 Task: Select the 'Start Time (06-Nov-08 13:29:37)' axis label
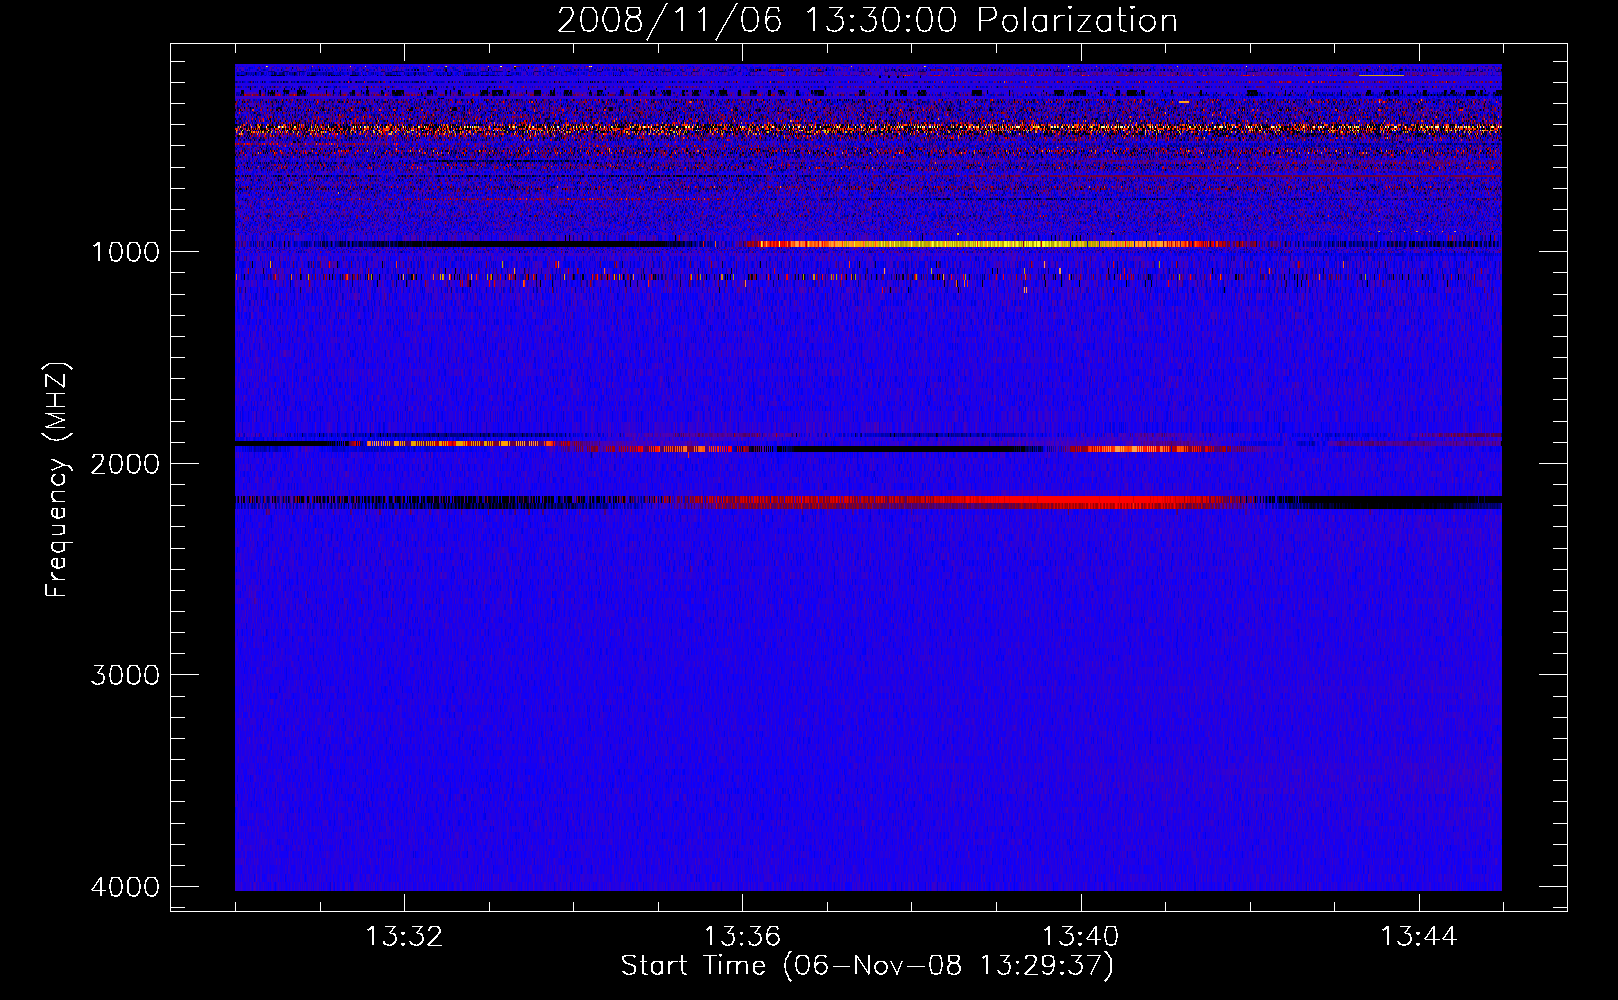point(867,966)
